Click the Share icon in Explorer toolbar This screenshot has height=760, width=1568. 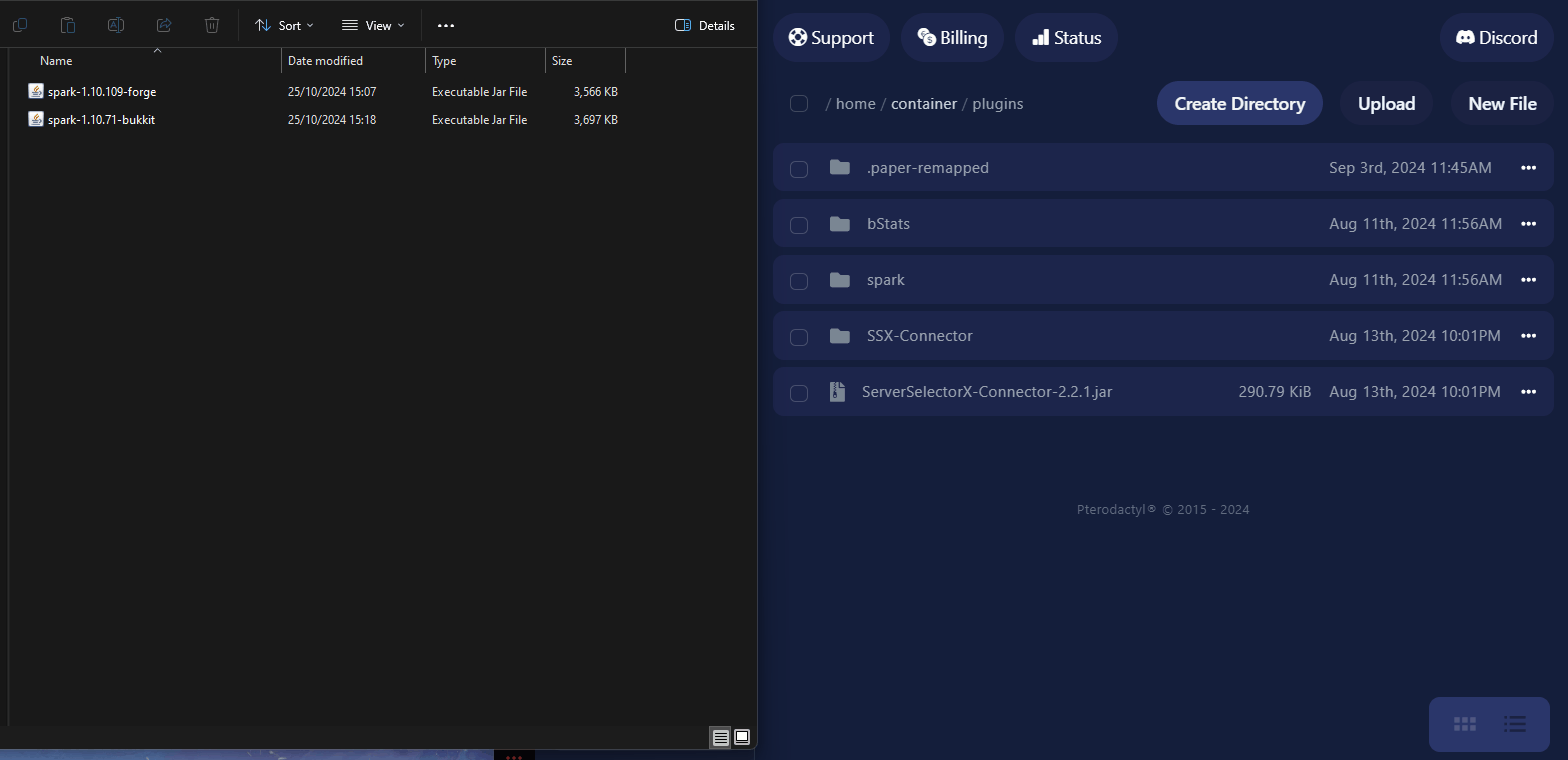(x=164, y=25)
